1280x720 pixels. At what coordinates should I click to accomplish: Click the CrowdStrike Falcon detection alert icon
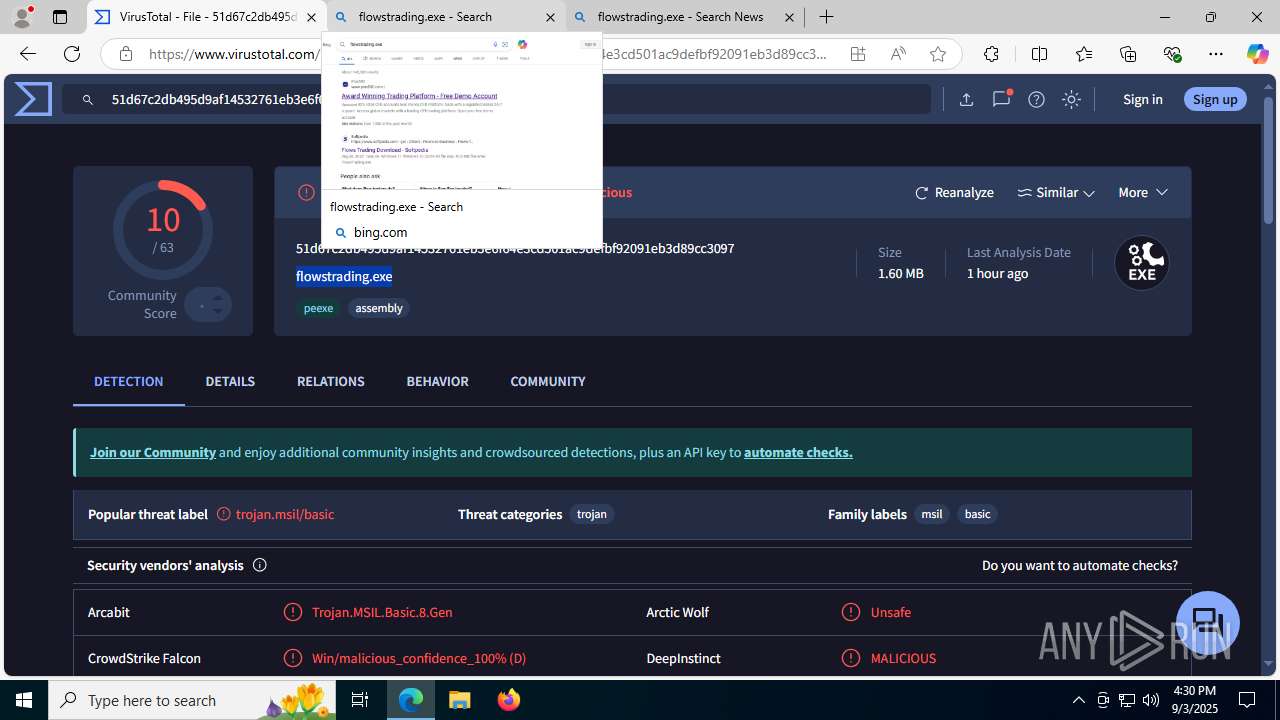tap(293, 658)
